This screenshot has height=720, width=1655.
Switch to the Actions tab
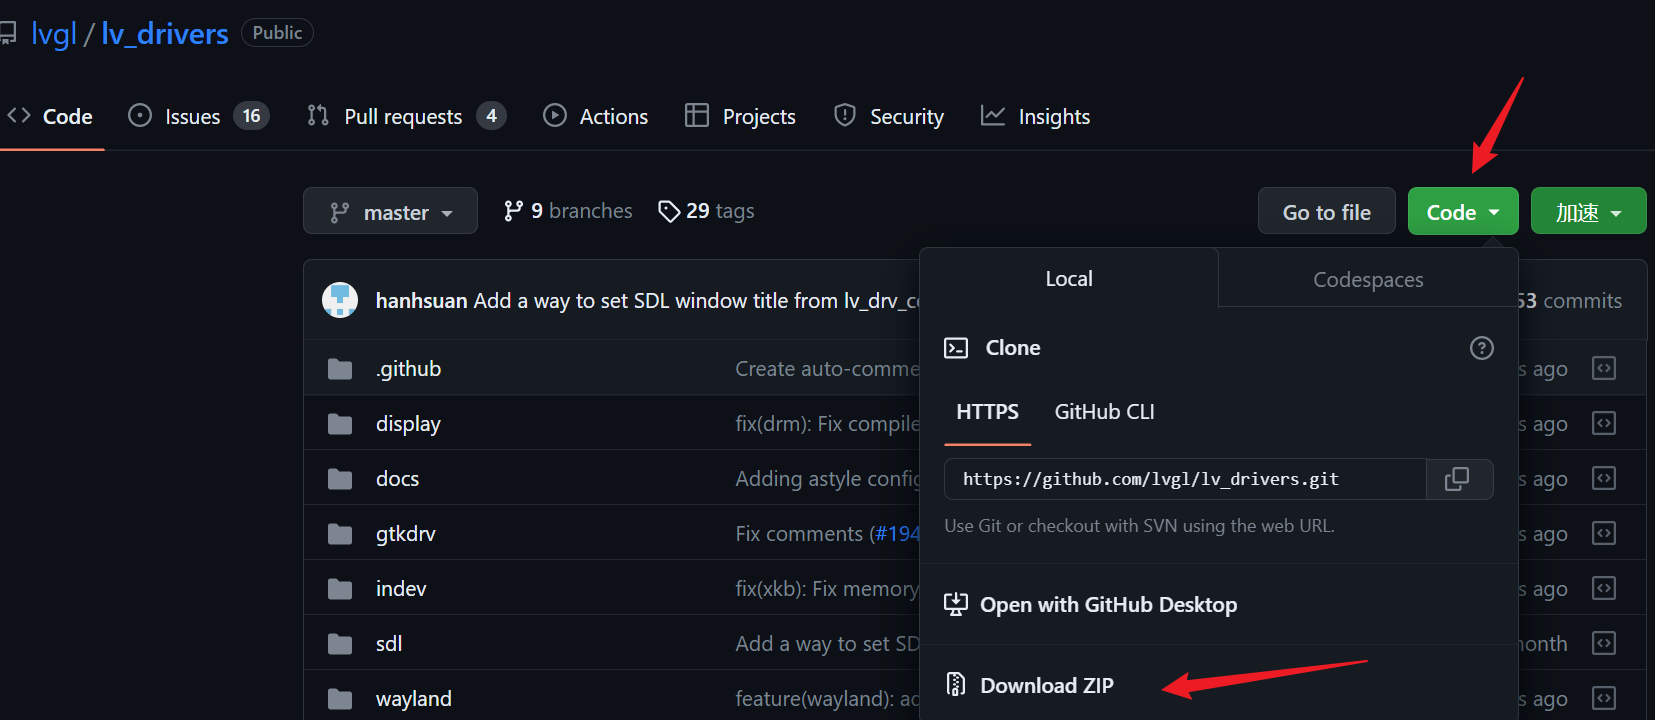(595, 116)
